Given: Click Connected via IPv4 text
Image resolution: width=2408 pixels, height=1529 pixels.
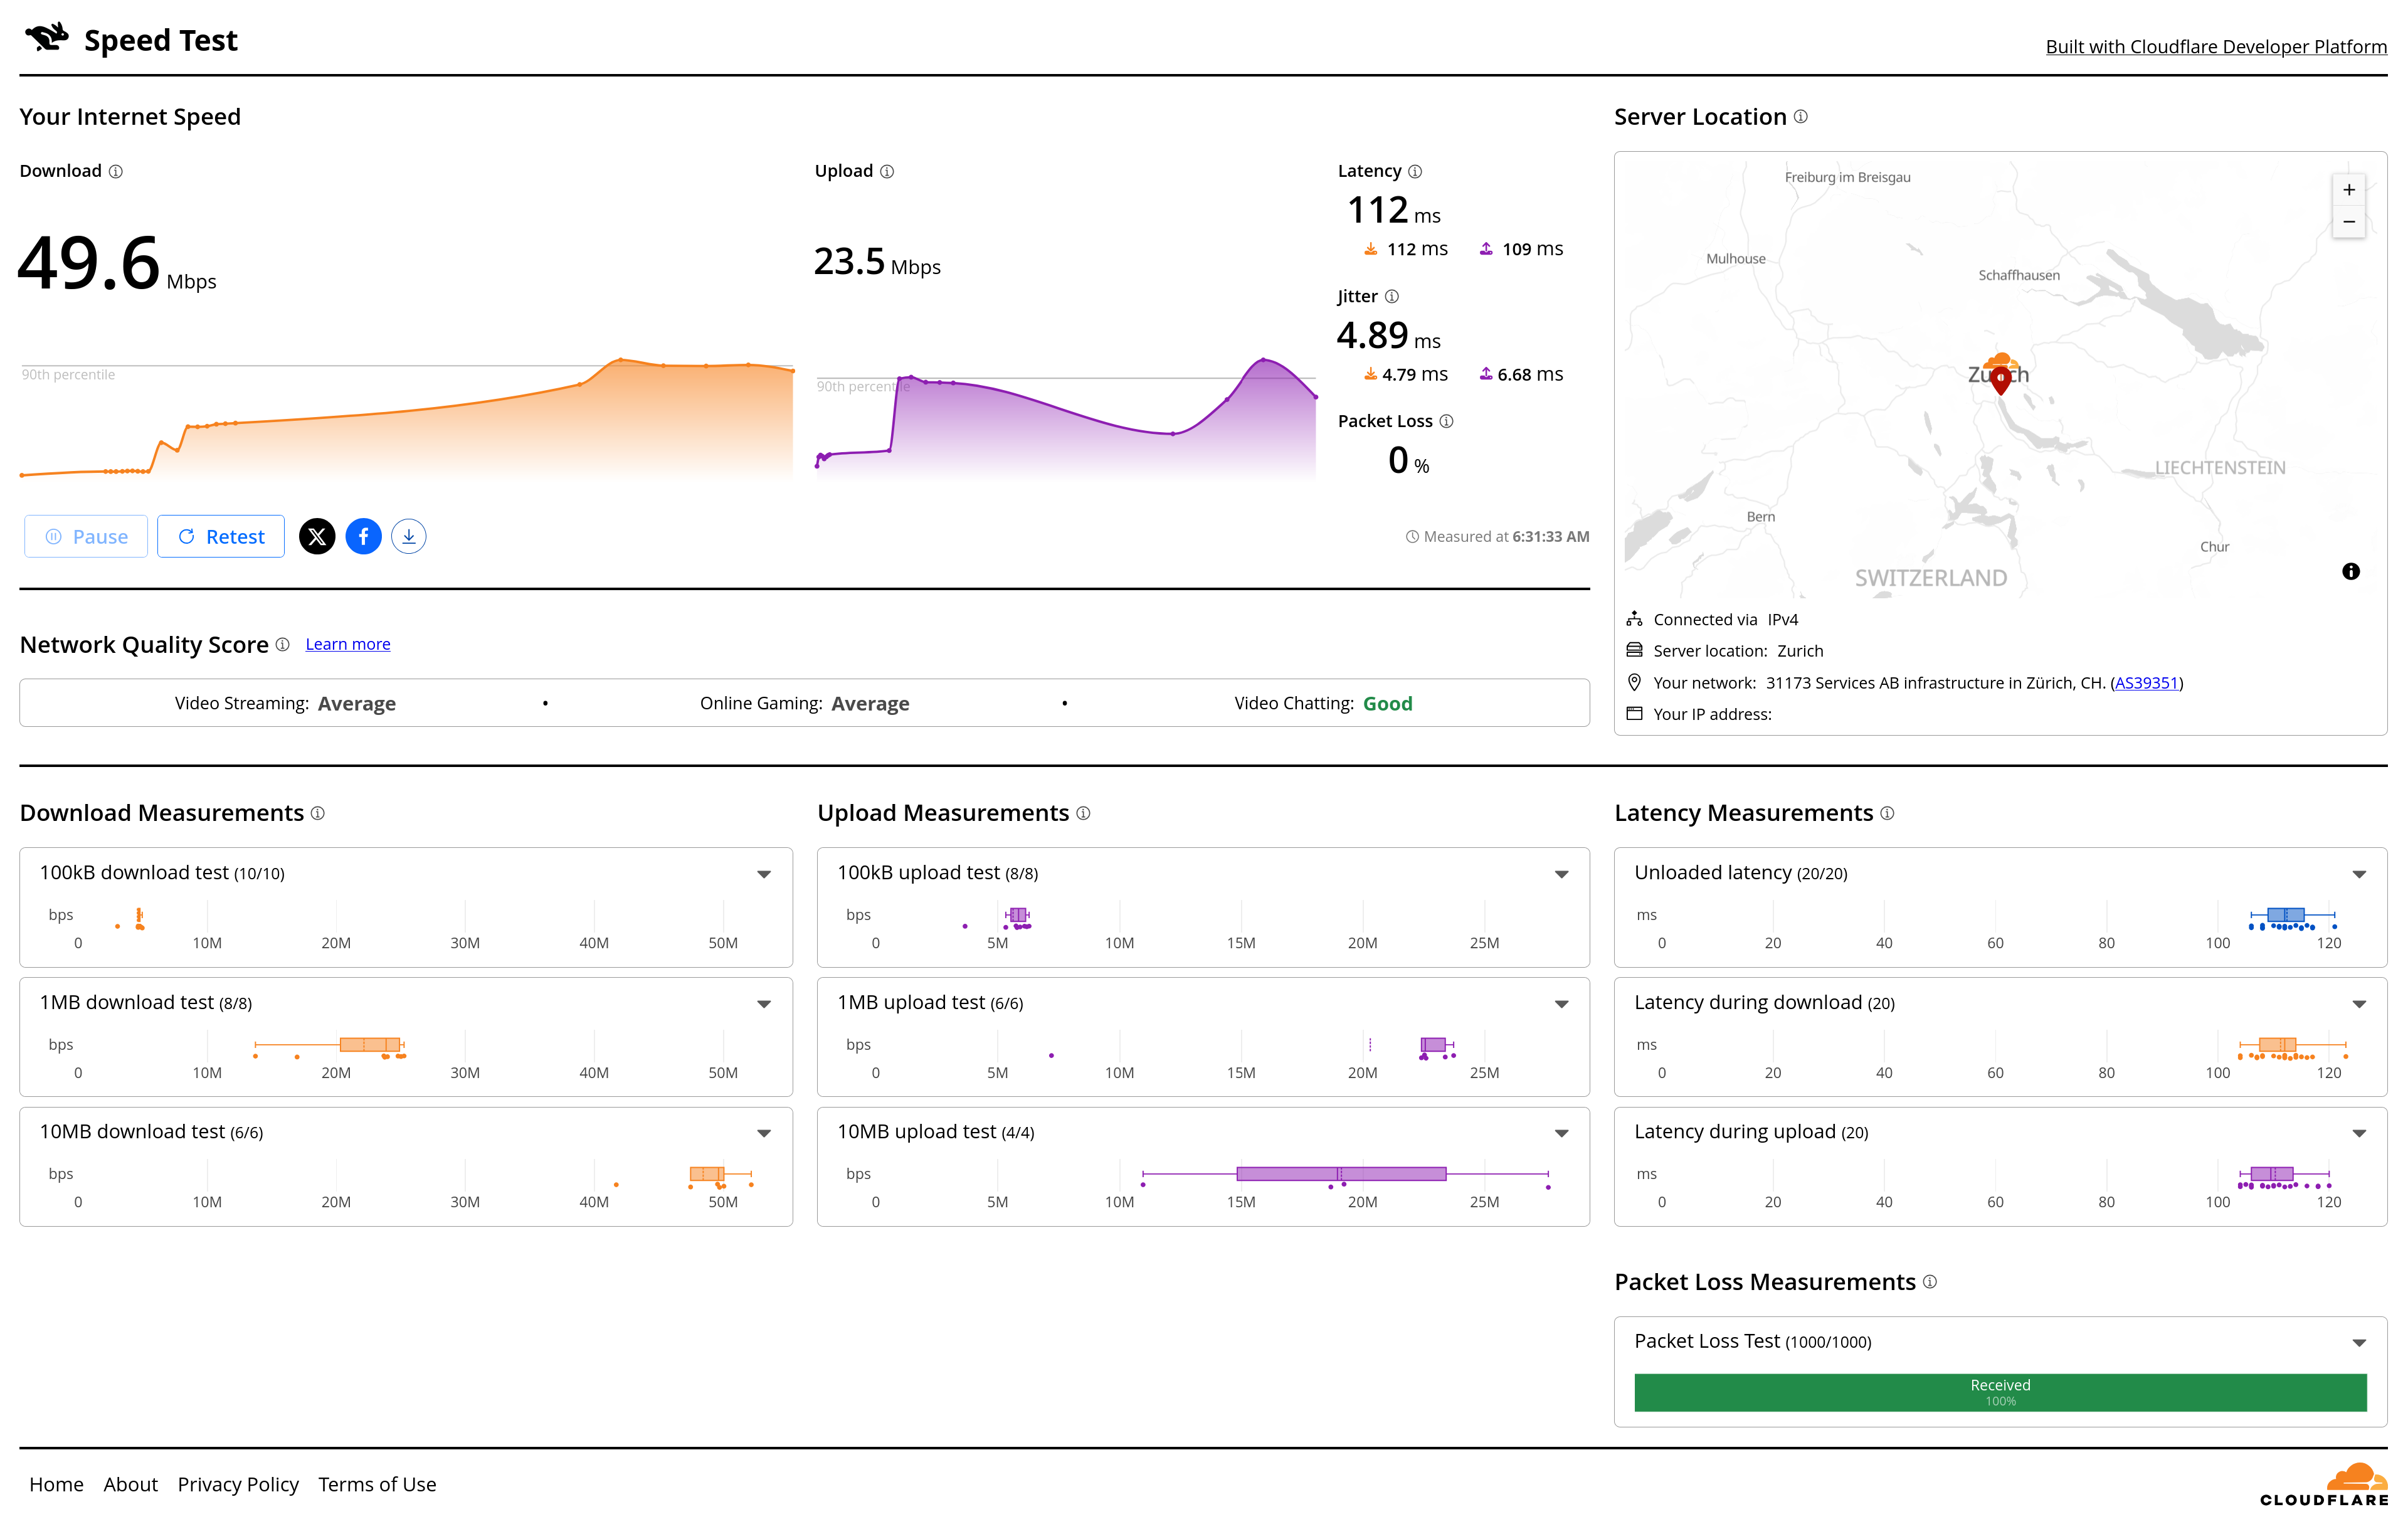Looking at the screenshot, I should coord(1725,619).
